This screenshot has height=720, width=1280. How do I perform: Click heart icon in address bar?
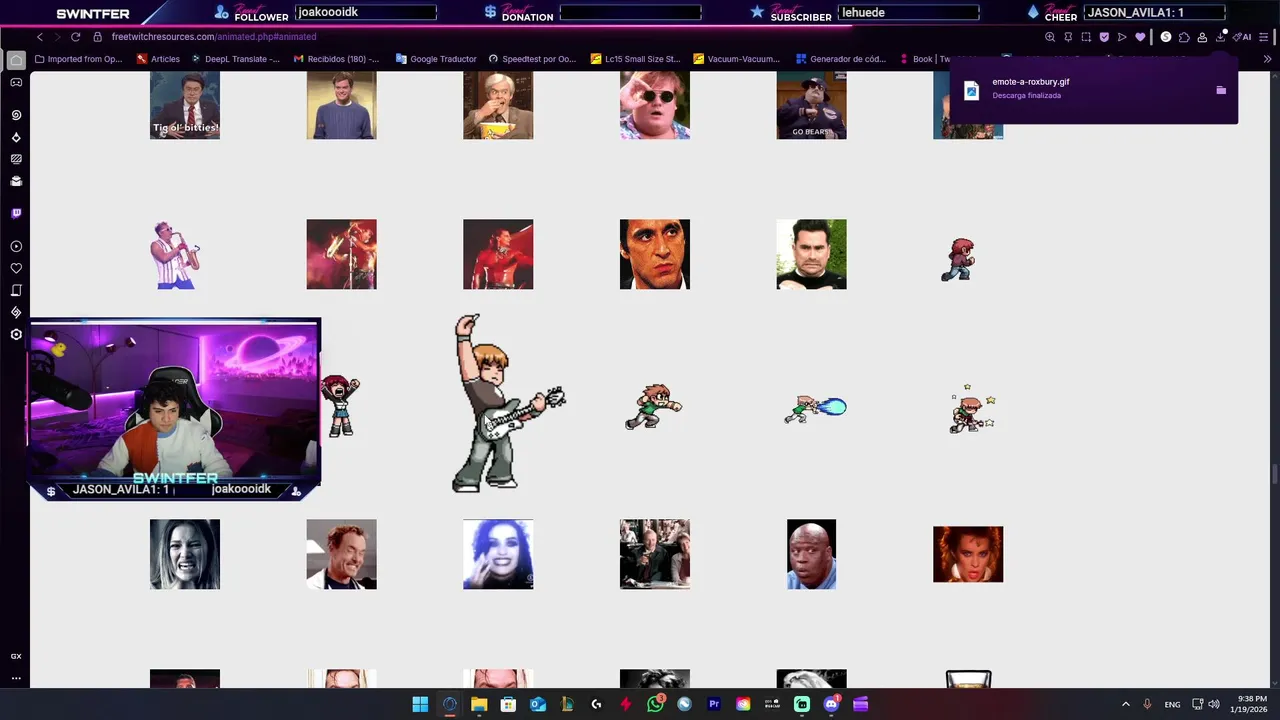[1140, 37]
